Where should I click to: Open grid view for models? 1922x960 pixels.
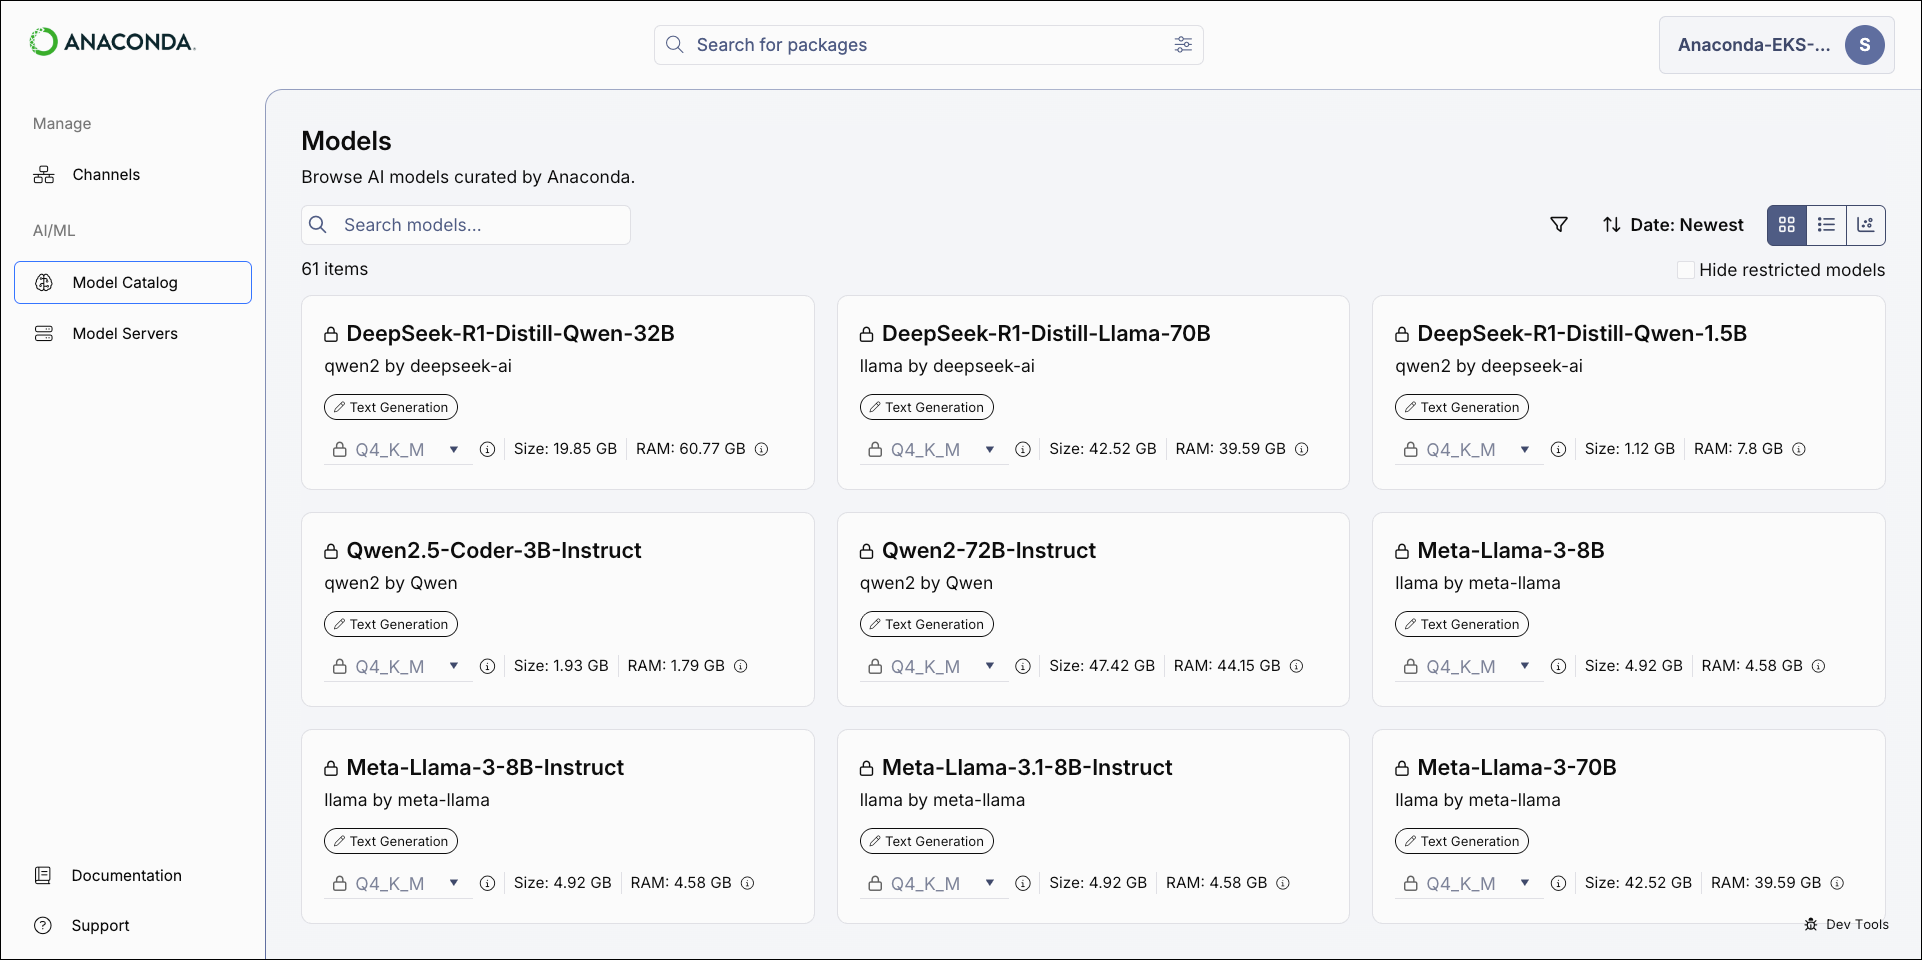click(1786, 225)
